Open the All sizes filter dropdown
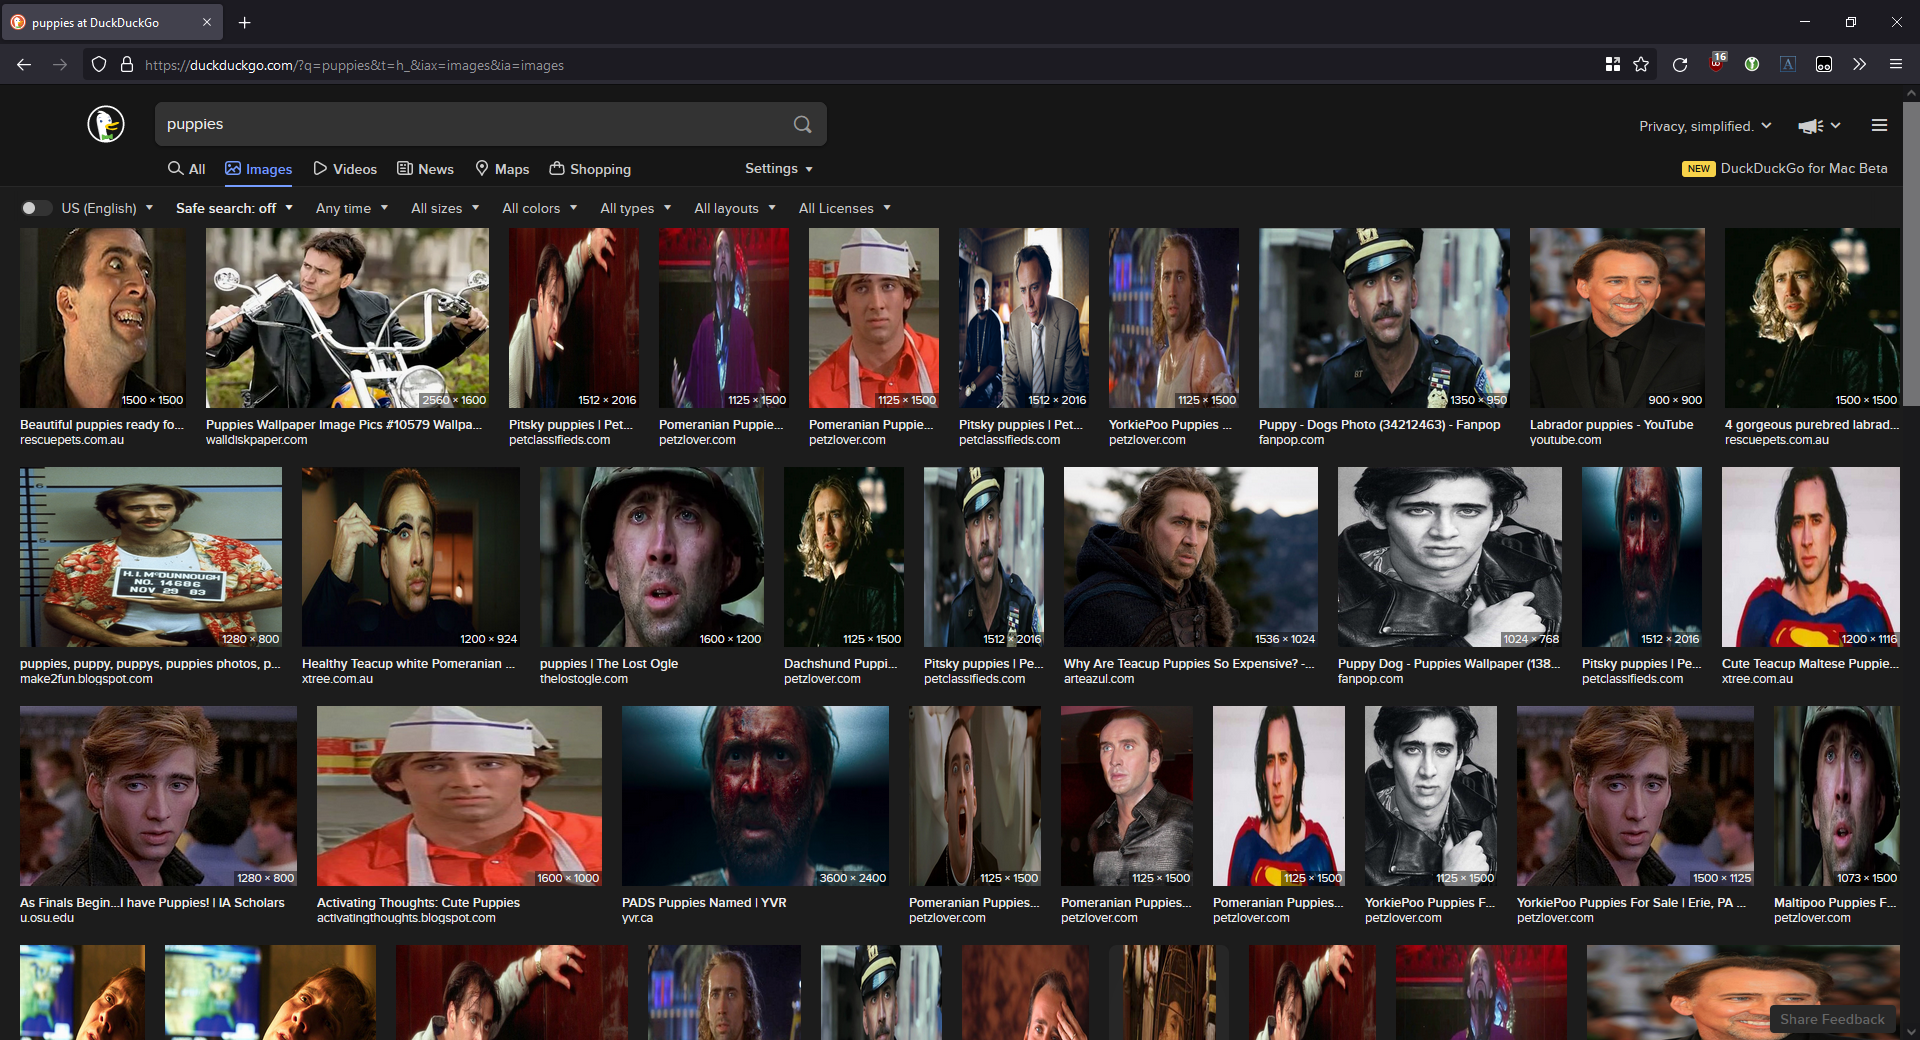This screenshot has height=1040, width=1920. tap(445, 208)
